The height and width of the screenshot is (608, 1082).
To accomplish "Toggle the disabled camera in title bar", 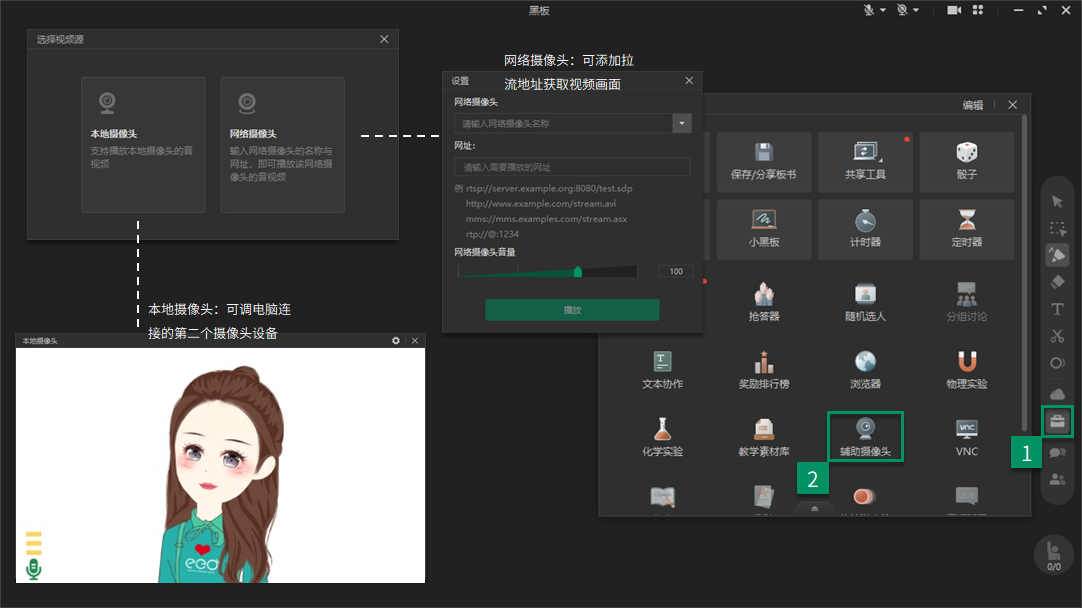I will click(x=902, y=10).
